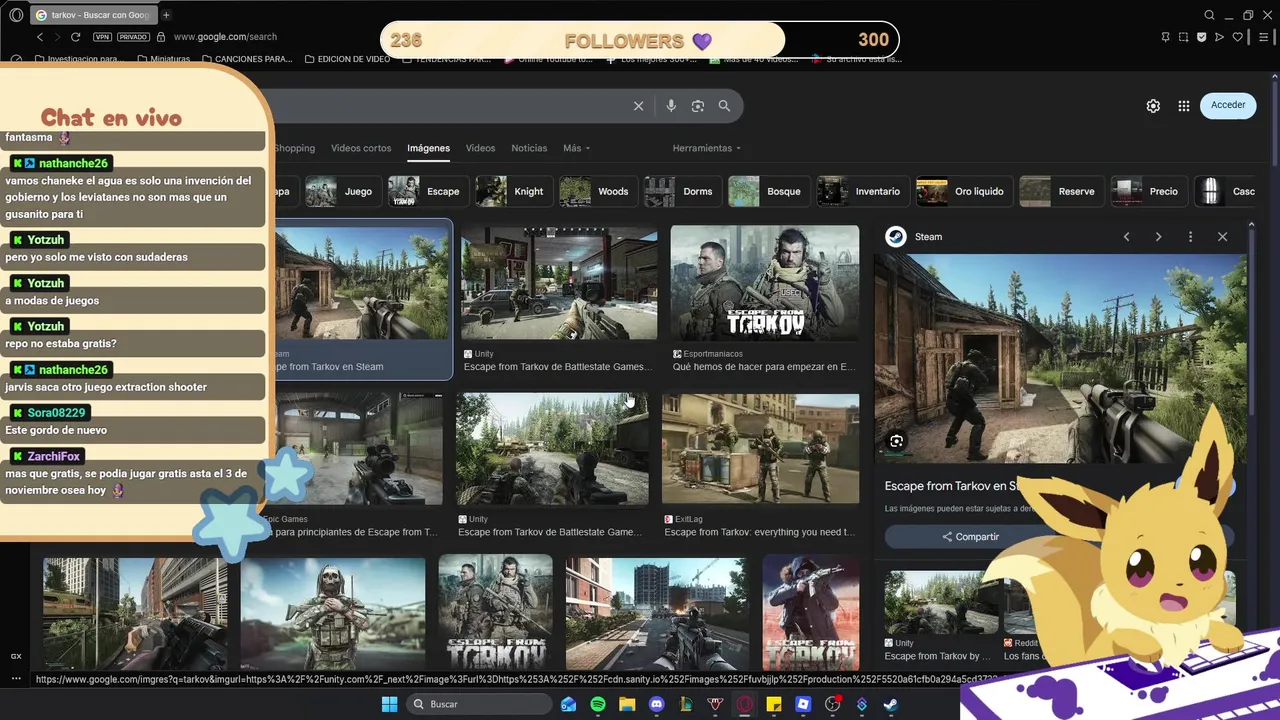The image size is (1280, 720).
Task: Open Roblox from the taskbar
Action: coord(803,704)
